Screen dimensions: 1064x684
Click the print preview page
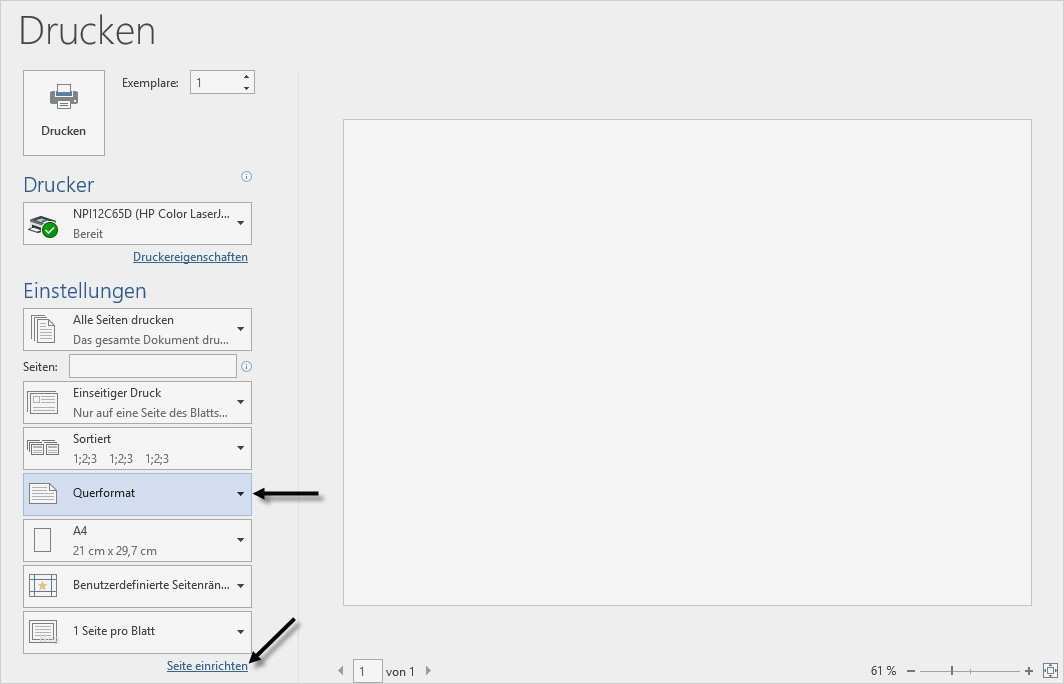(x=687, y=362)
